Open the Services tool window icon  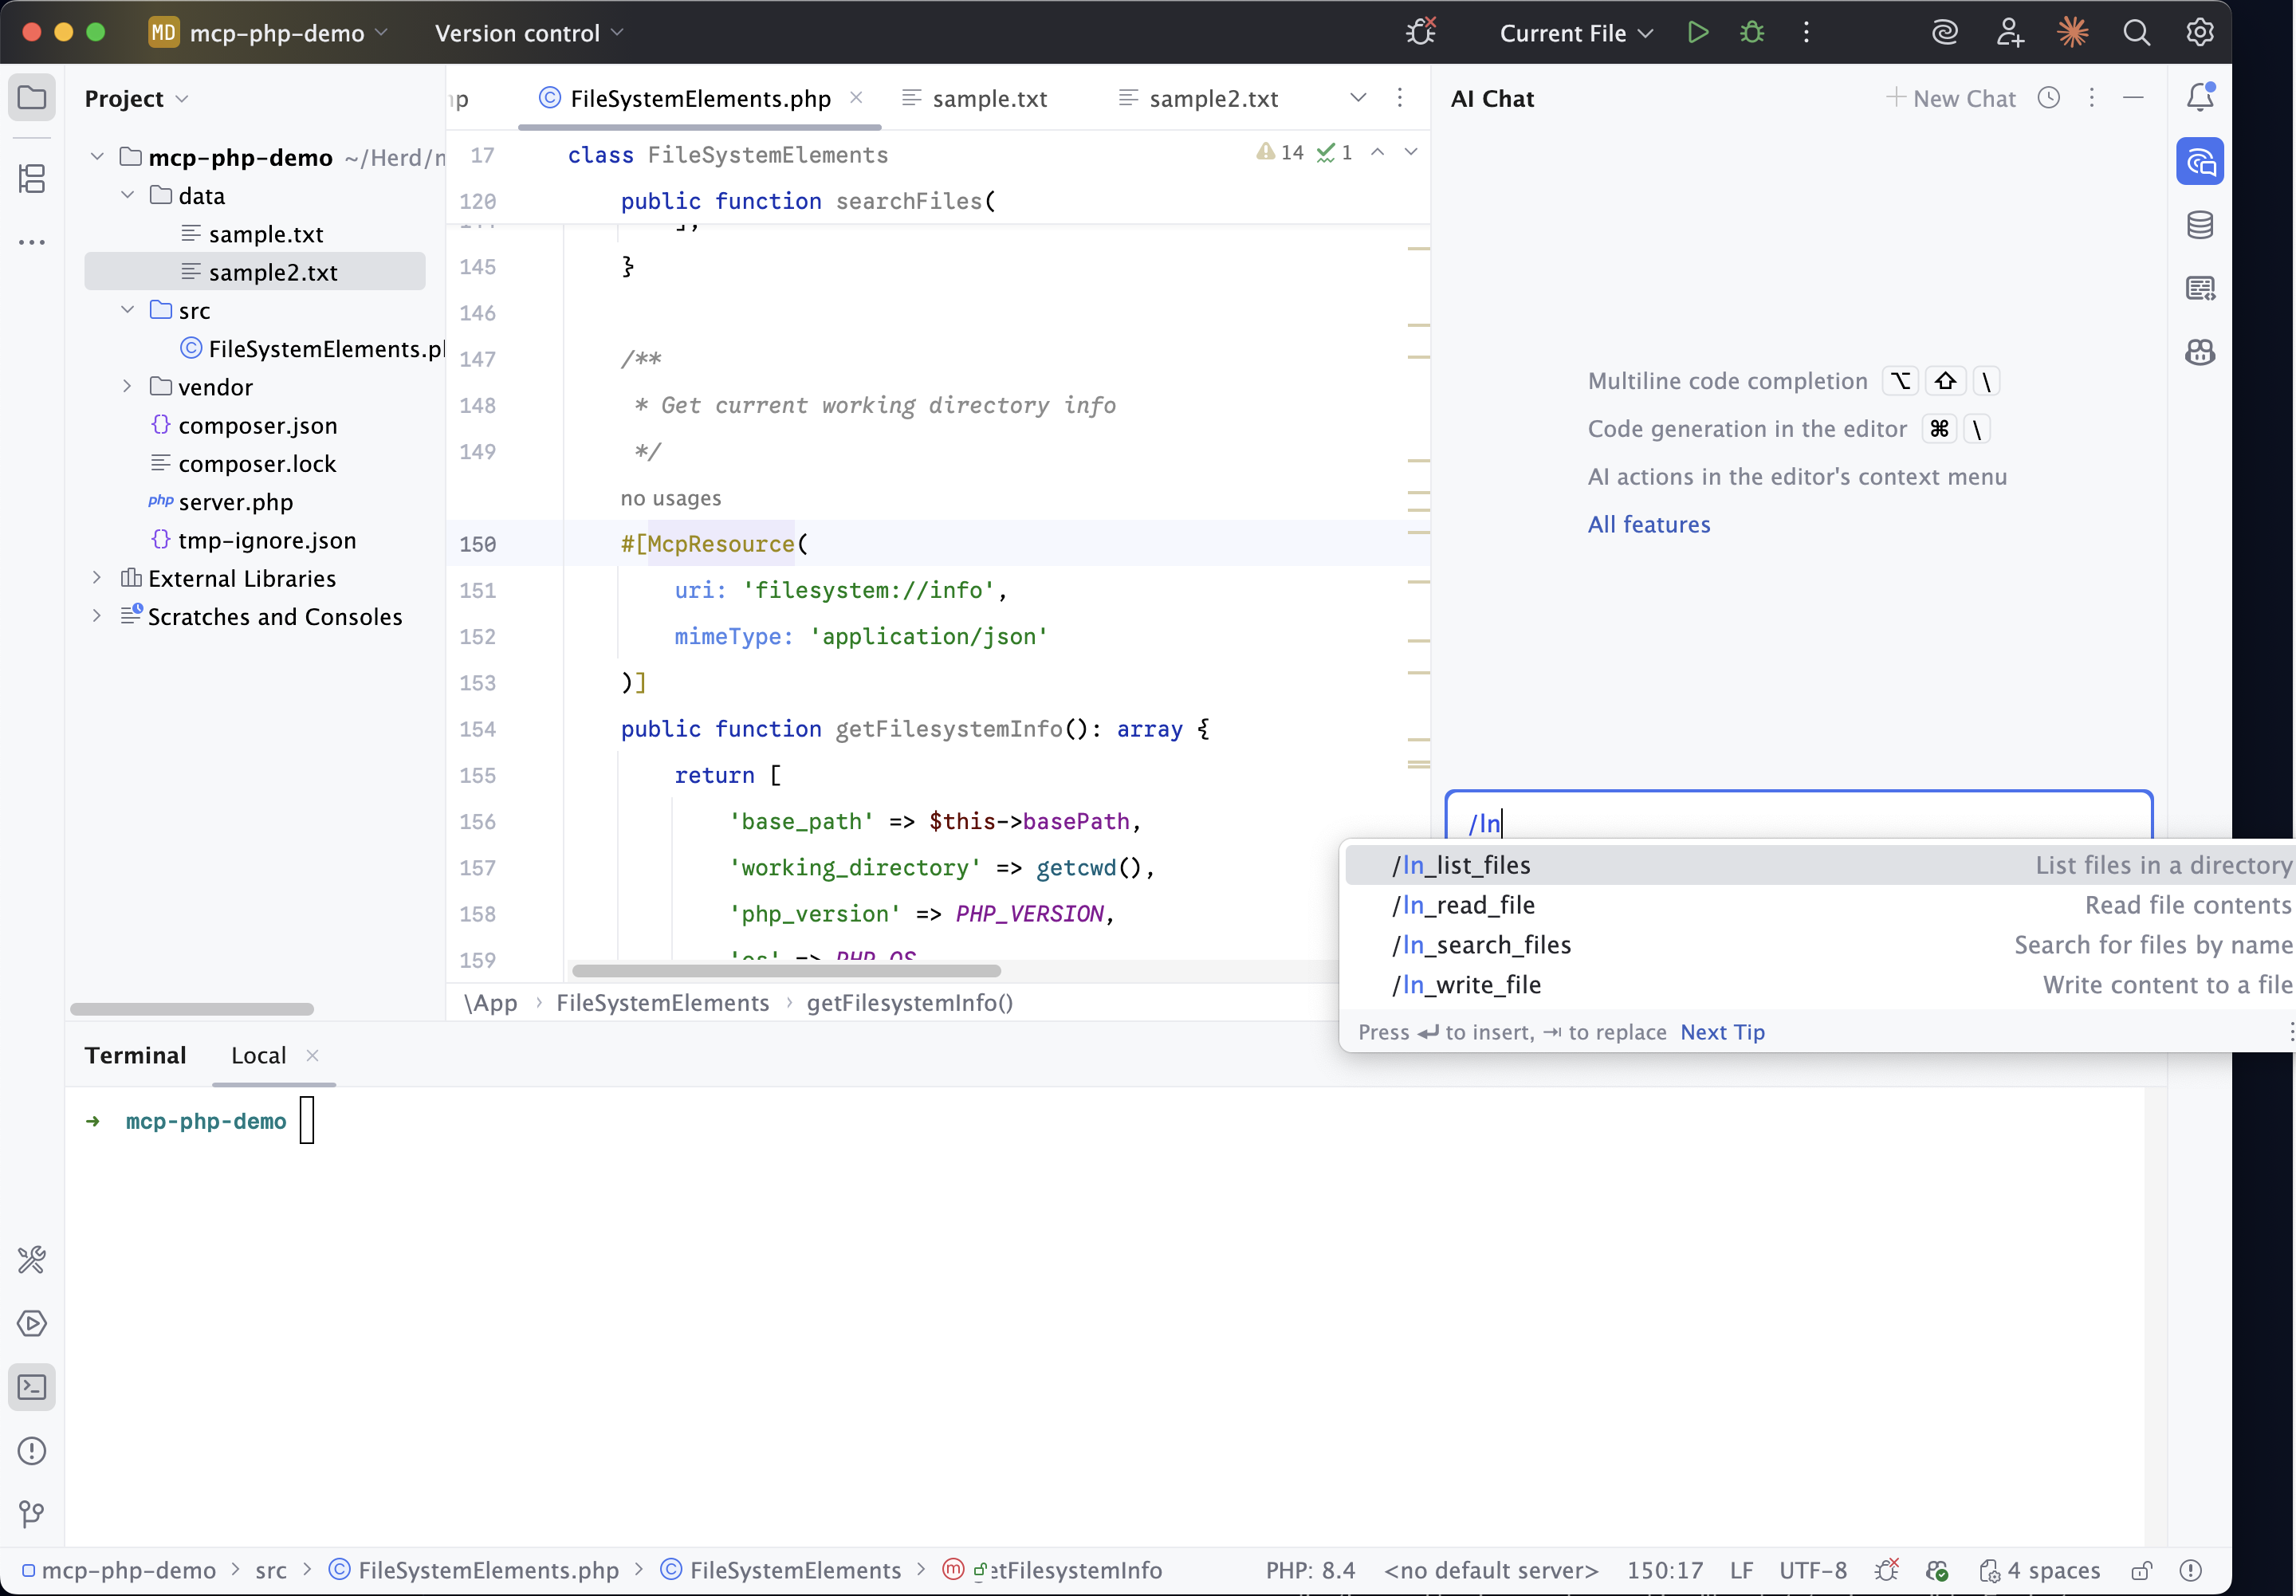click(32, 1323)
